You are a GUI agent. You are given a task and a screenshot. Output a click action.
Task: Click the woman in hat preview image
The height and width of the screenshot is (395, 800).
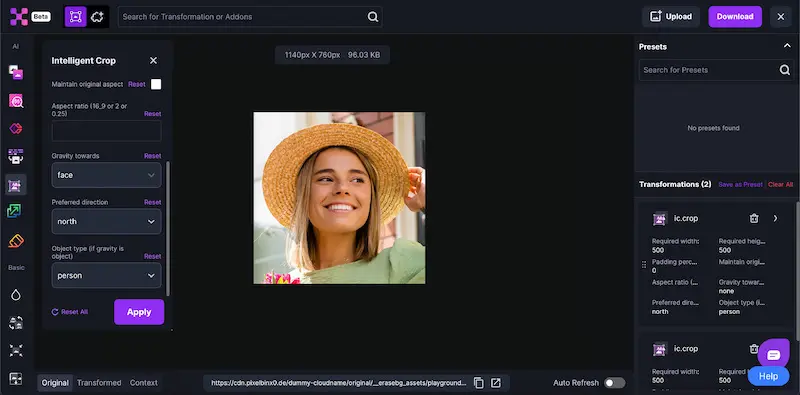pyautogui.click(x=339, y=198)
